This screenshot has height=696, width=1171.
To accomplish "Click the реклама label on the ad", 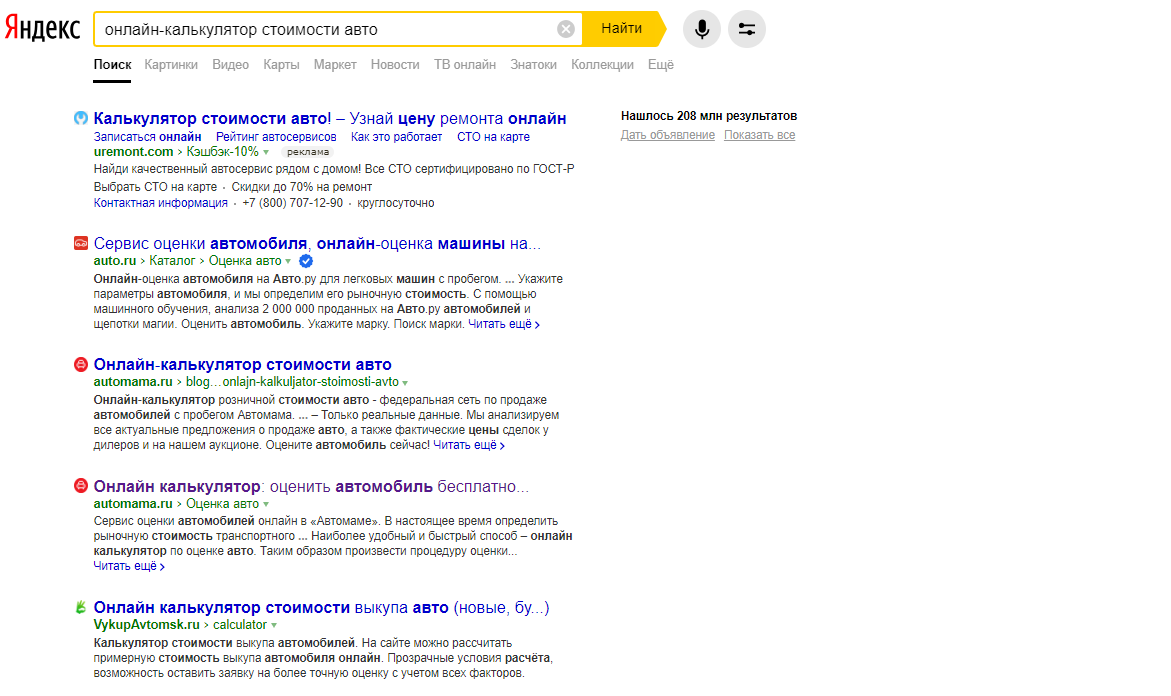I will click(308, 152).
